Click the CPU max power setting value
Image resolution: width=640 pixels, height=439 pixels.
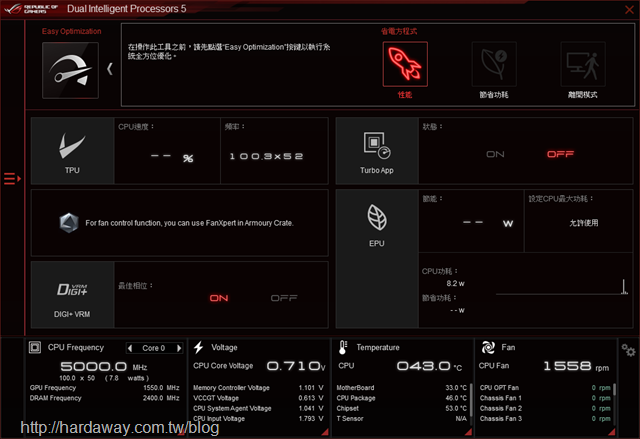(584, 223)
